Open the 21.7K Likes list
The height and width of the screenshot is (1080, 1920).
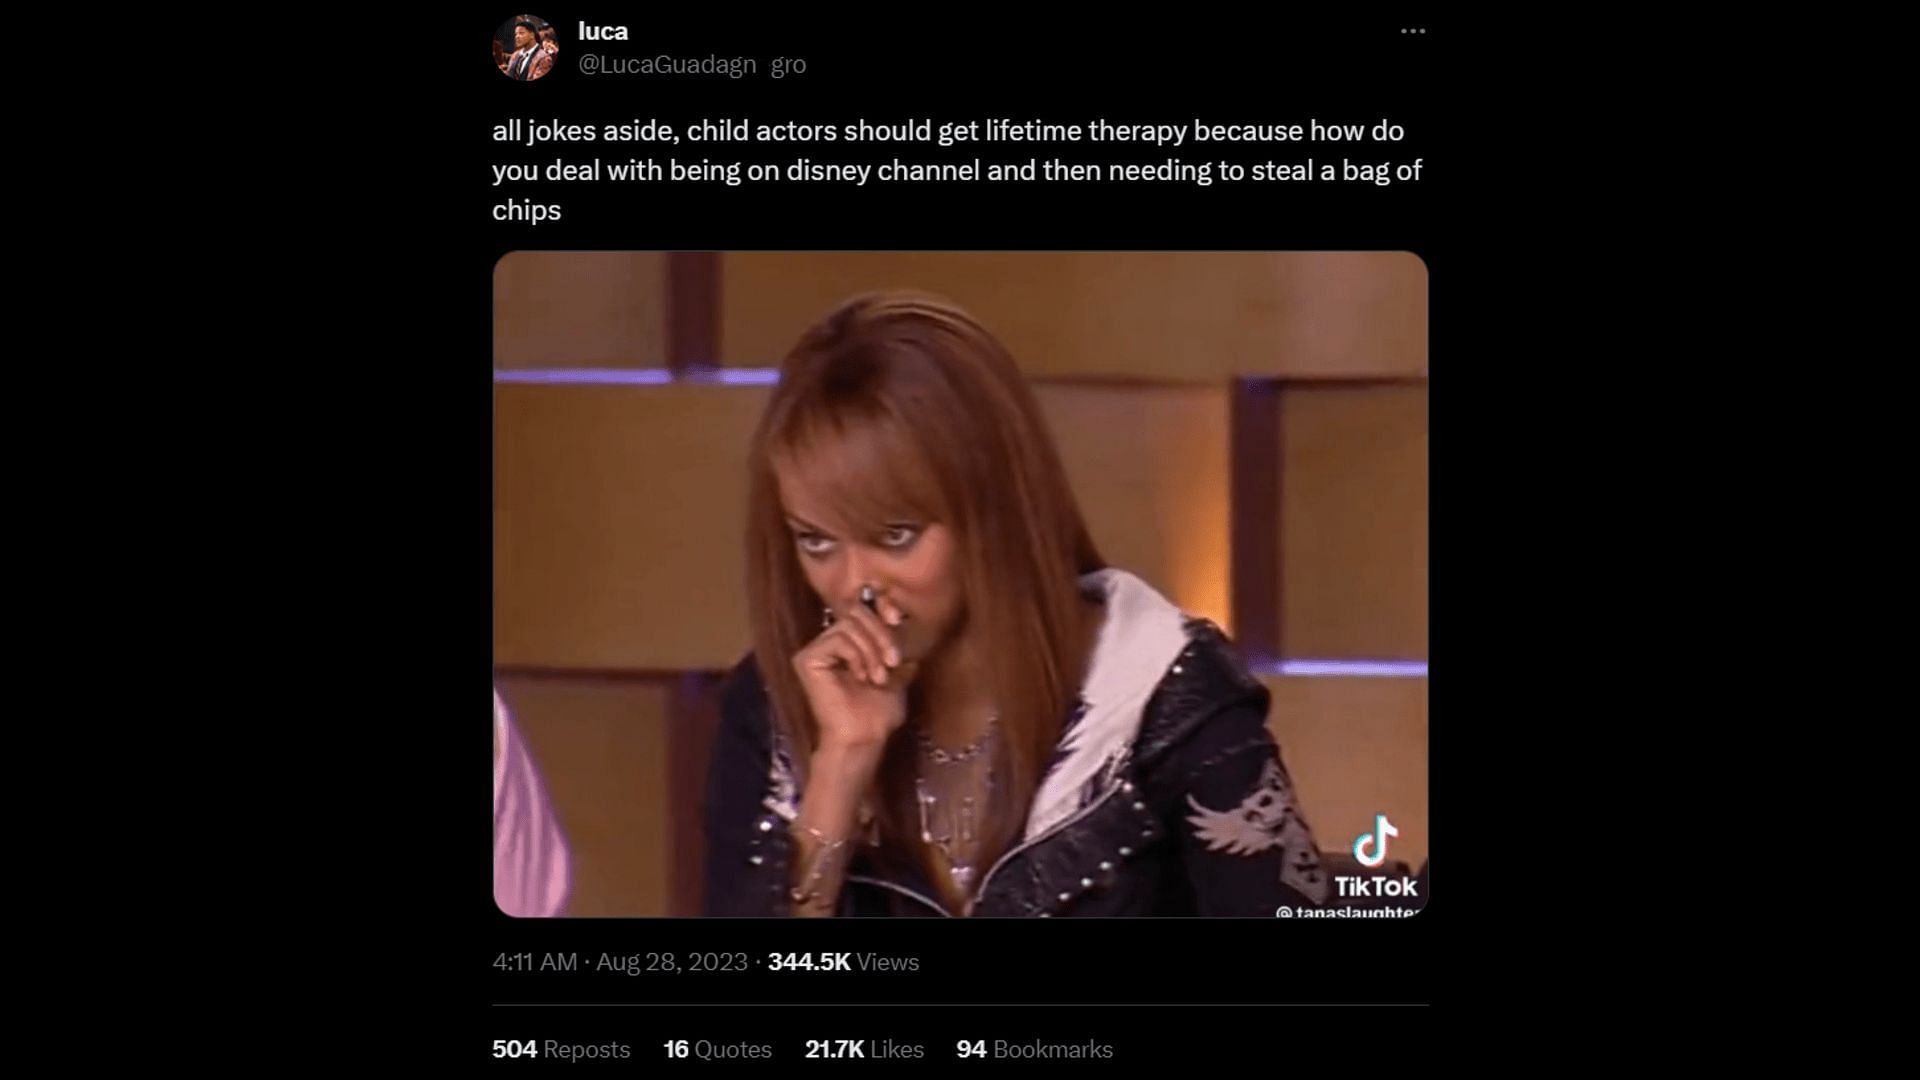tap(864, 1049)
